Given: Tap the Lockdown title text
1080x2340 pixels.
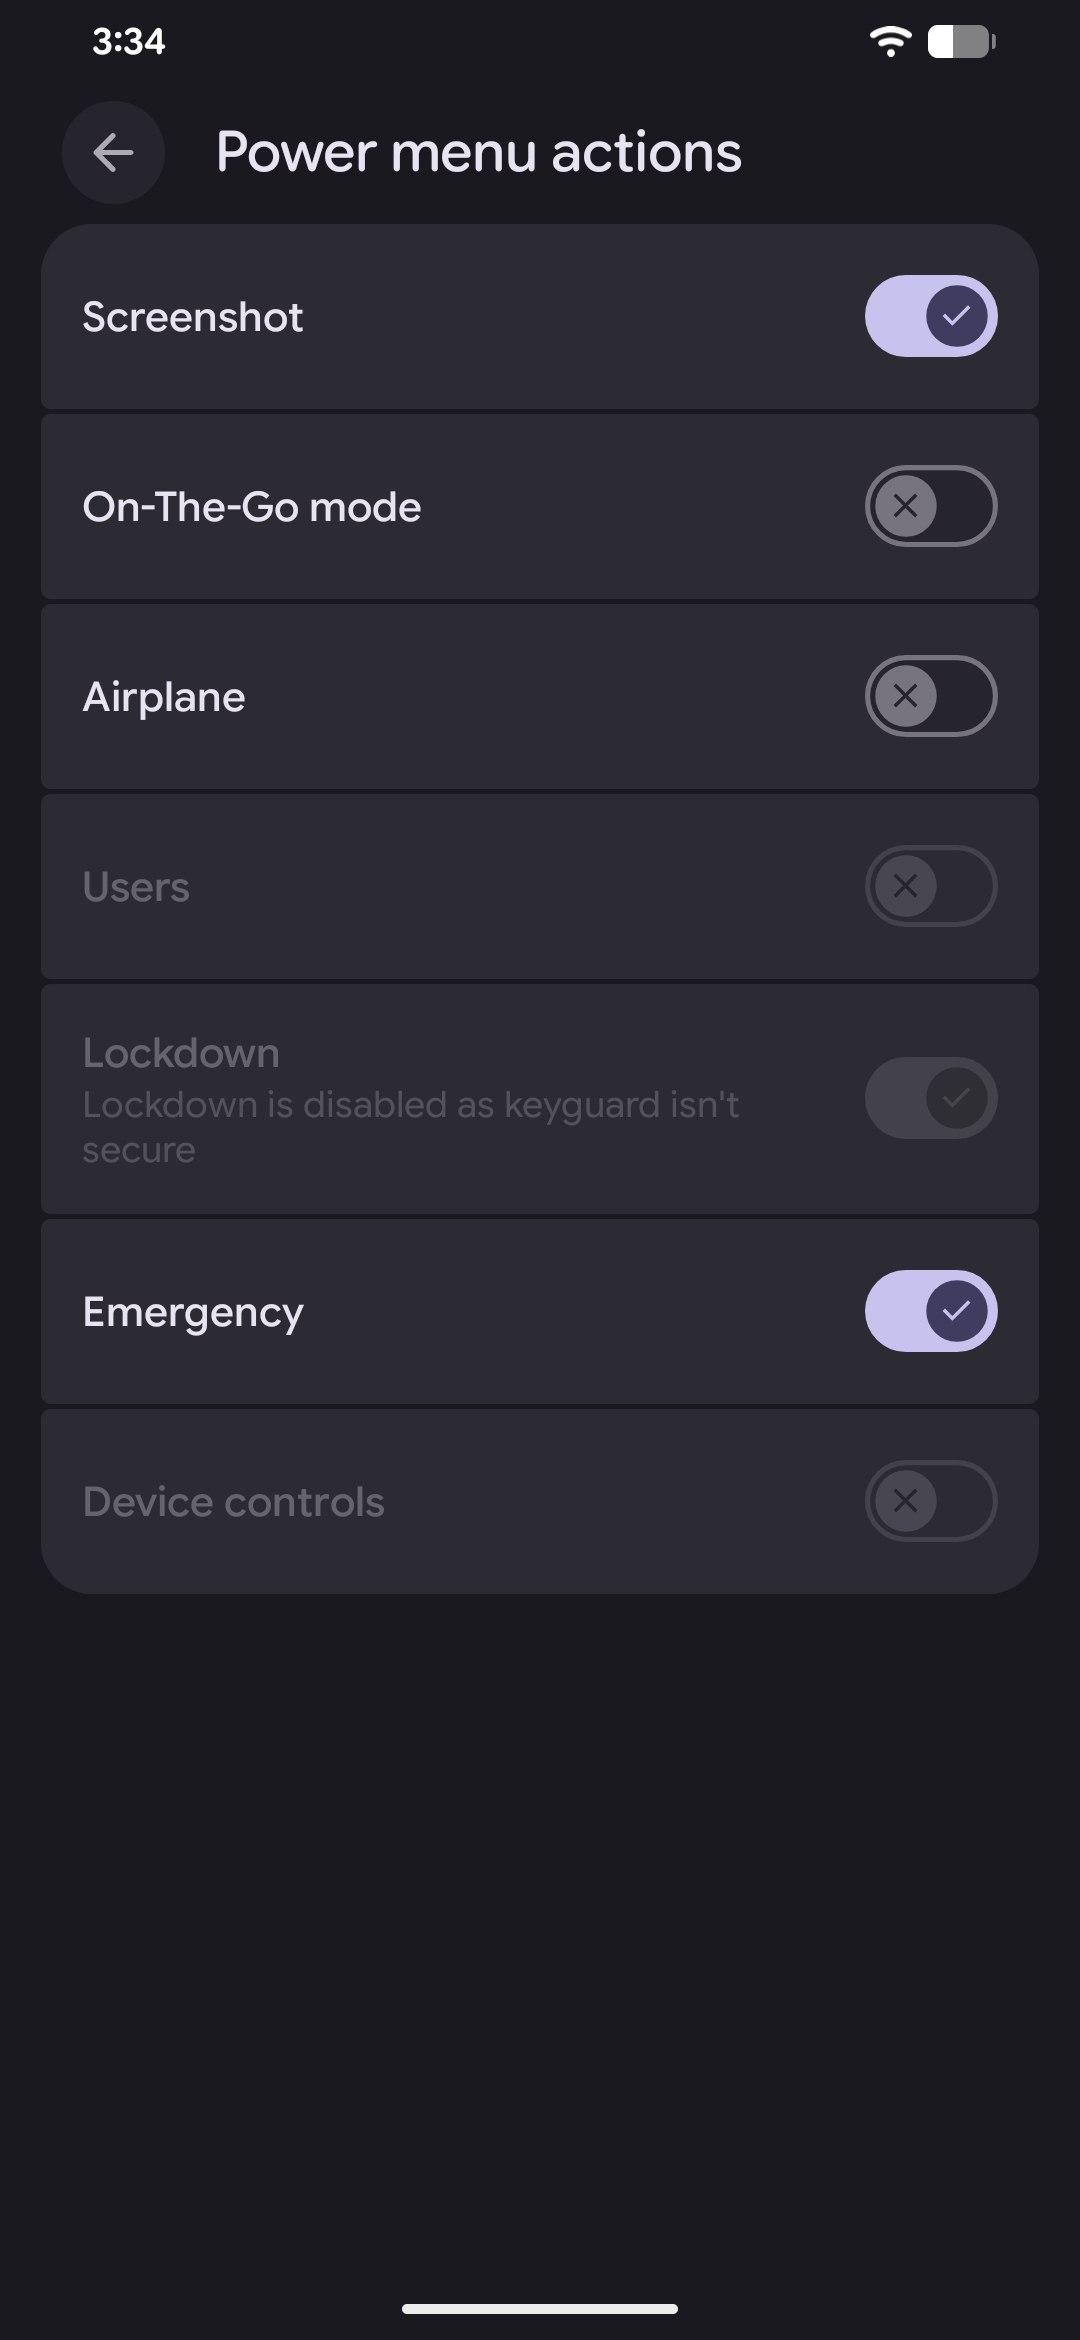Looking at the screenshot, I should (181, 1053).
